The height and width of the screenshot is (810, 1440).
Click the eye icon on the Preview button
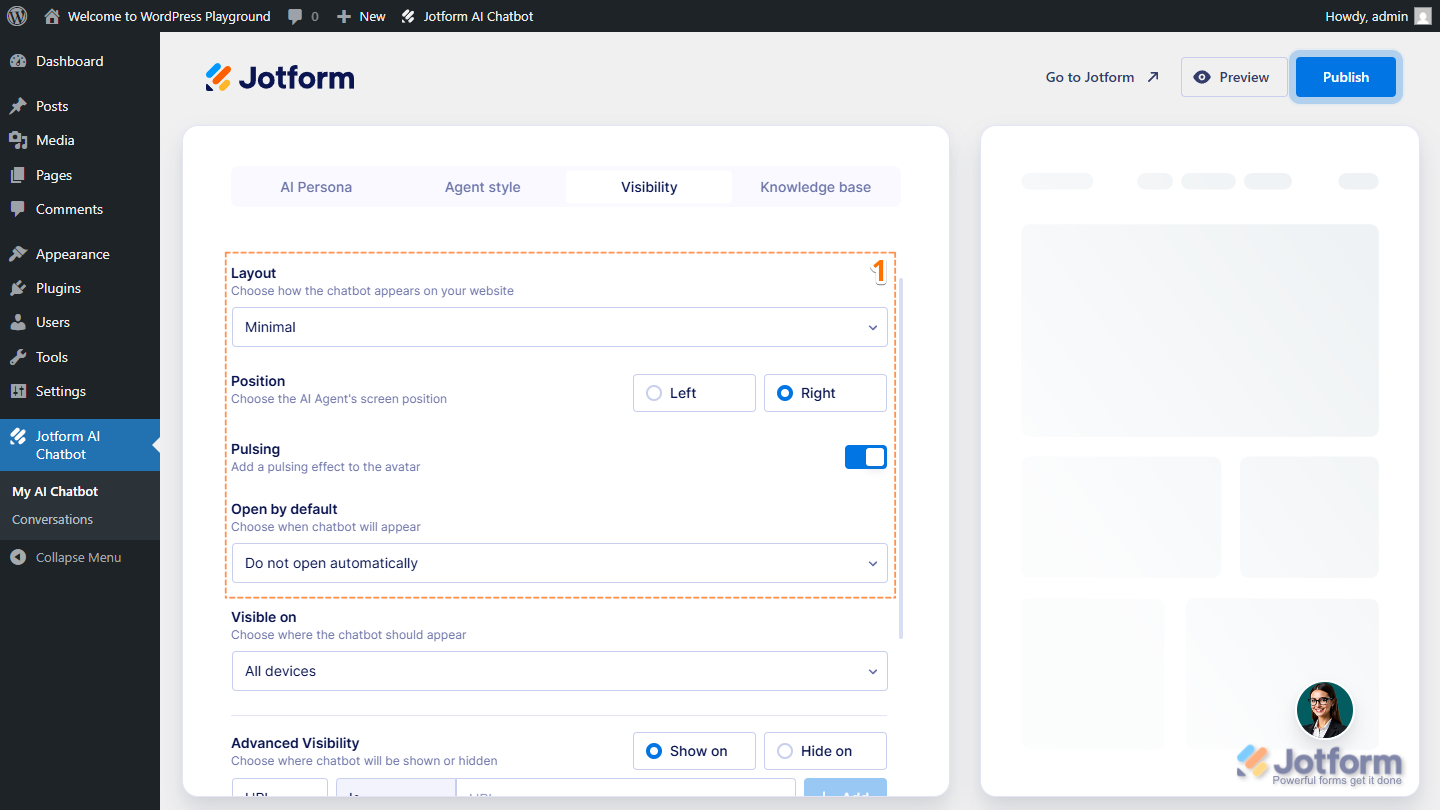click(x=1202, y=77)
